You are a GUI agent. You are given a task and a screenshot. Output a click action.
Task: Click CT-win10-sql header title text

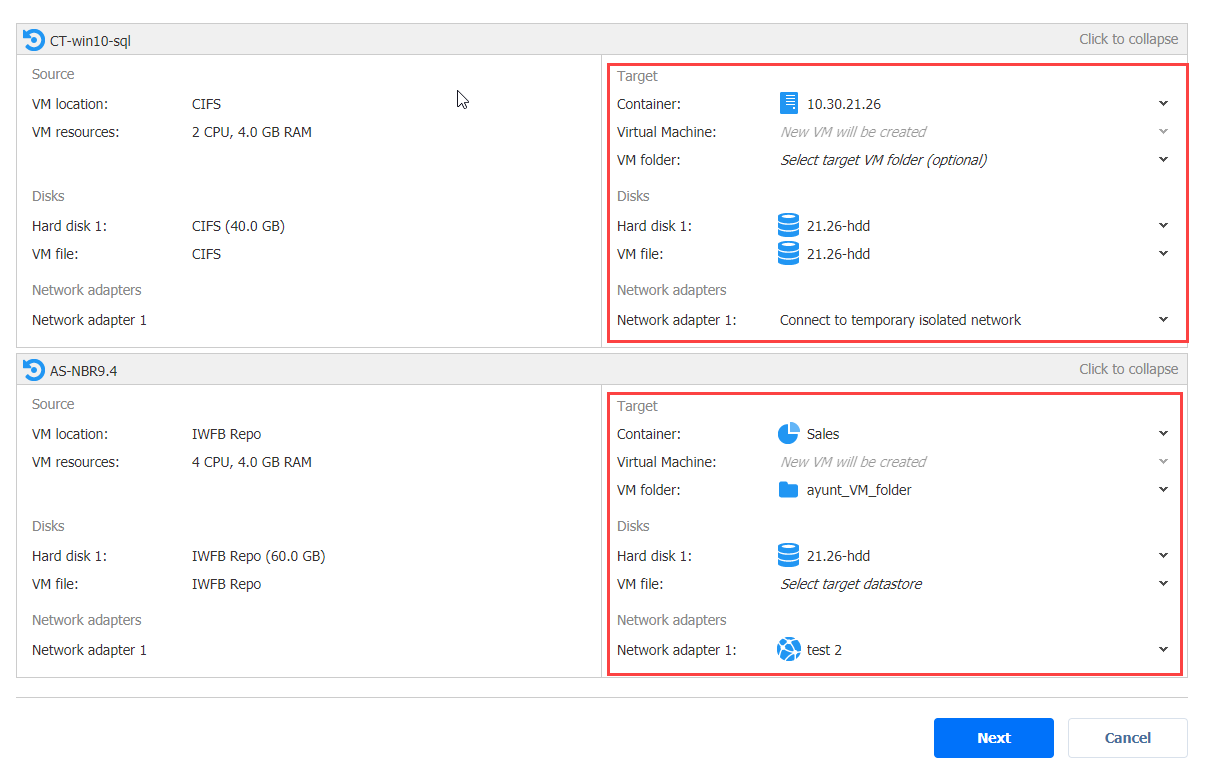coord(90,41)
